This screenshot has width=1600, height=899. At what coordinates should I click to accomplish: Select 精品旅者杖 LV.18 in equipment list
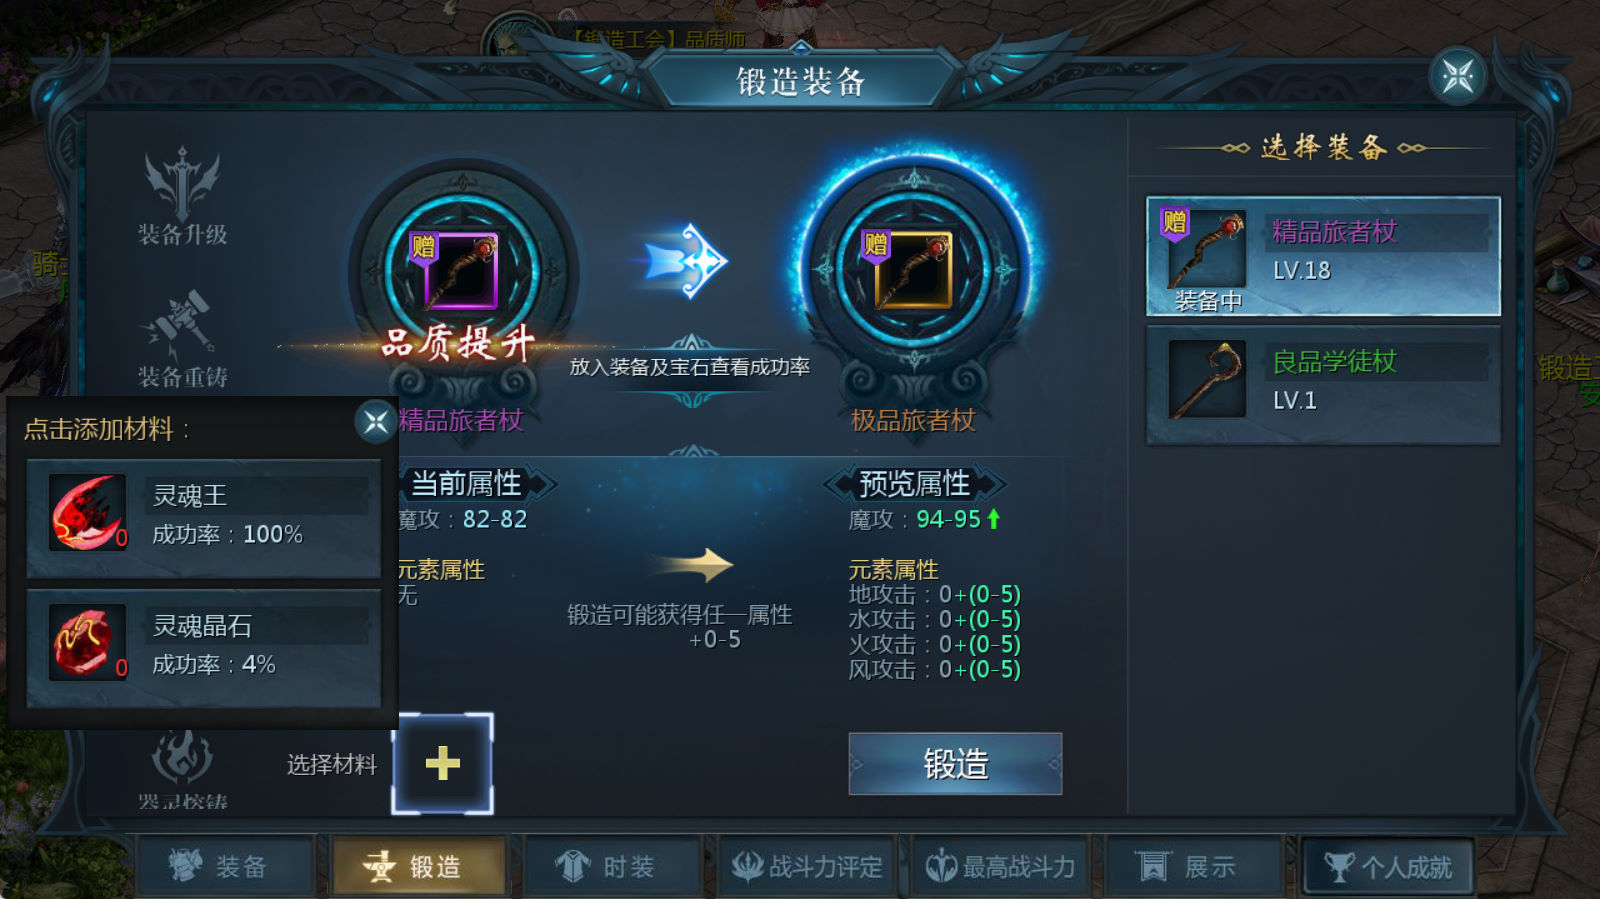[x=1323, y=256]
